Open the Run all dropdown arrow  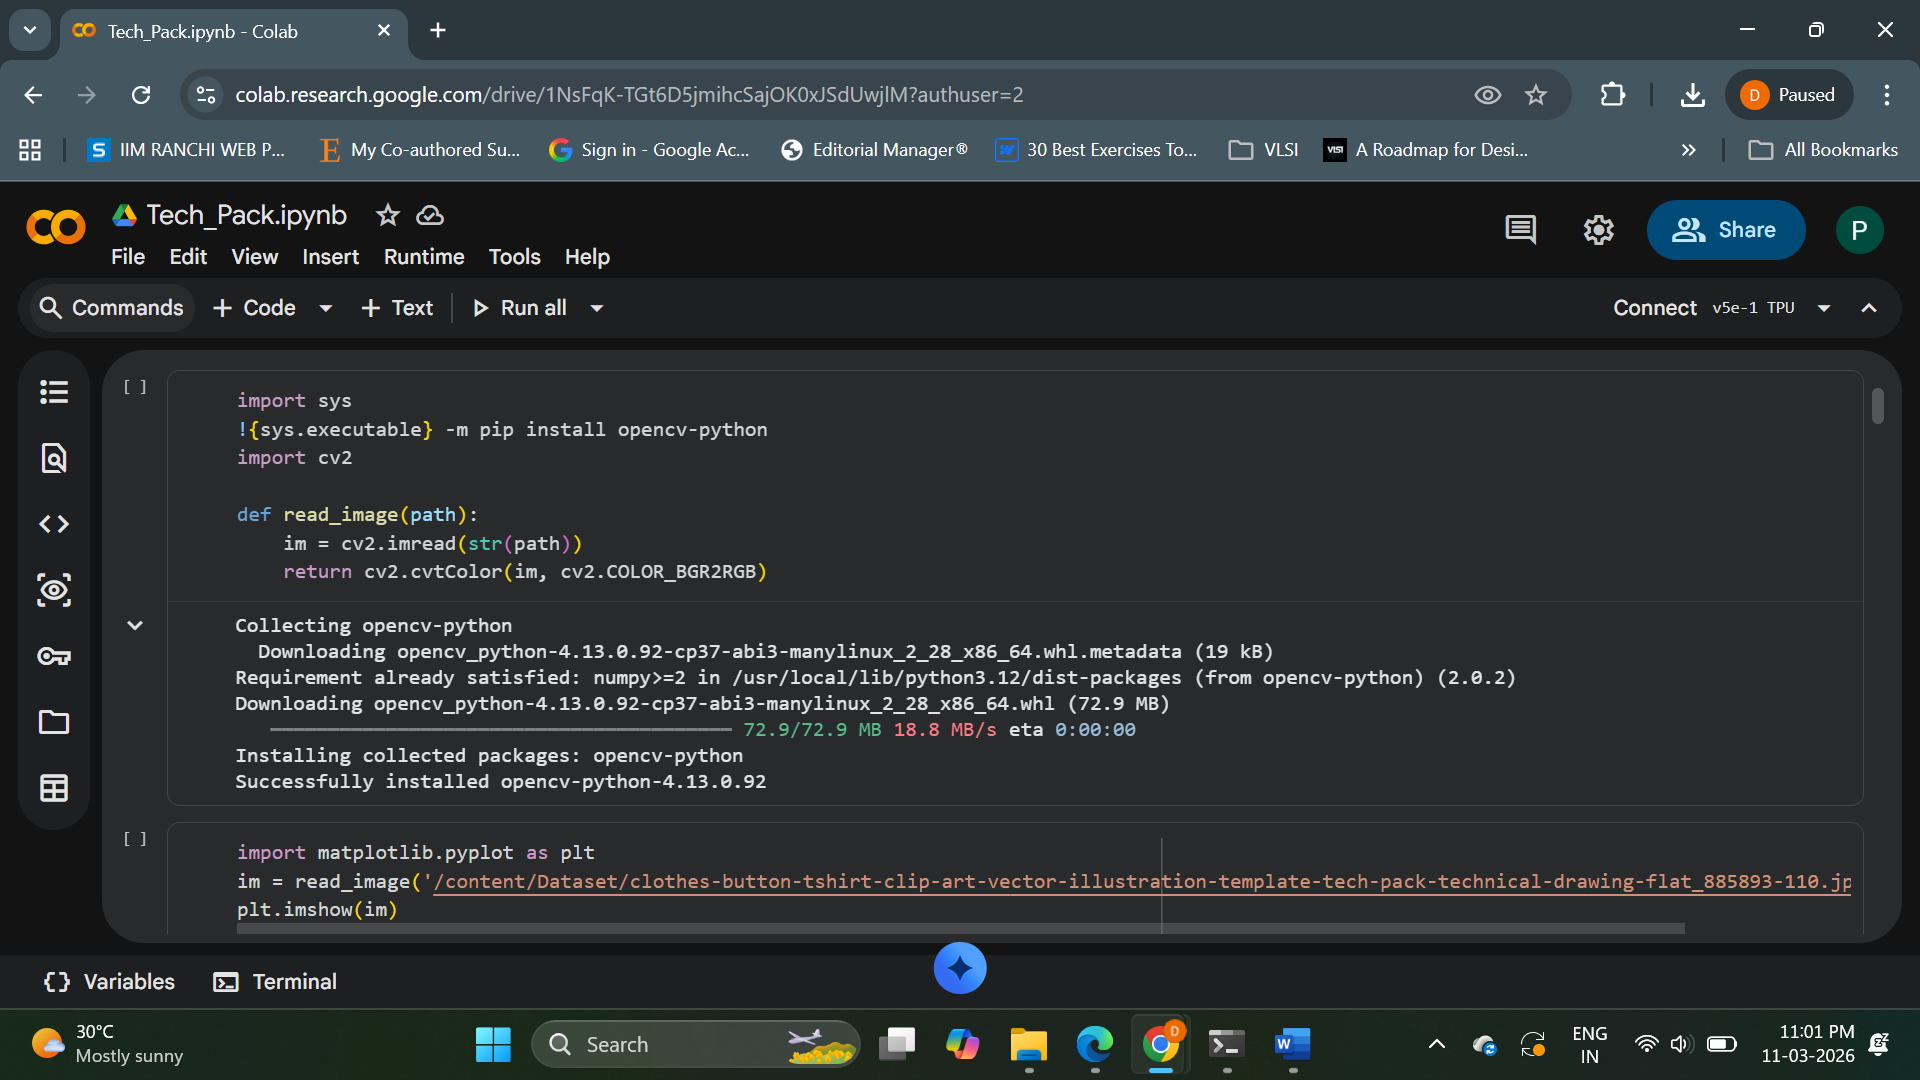(597, 308)
